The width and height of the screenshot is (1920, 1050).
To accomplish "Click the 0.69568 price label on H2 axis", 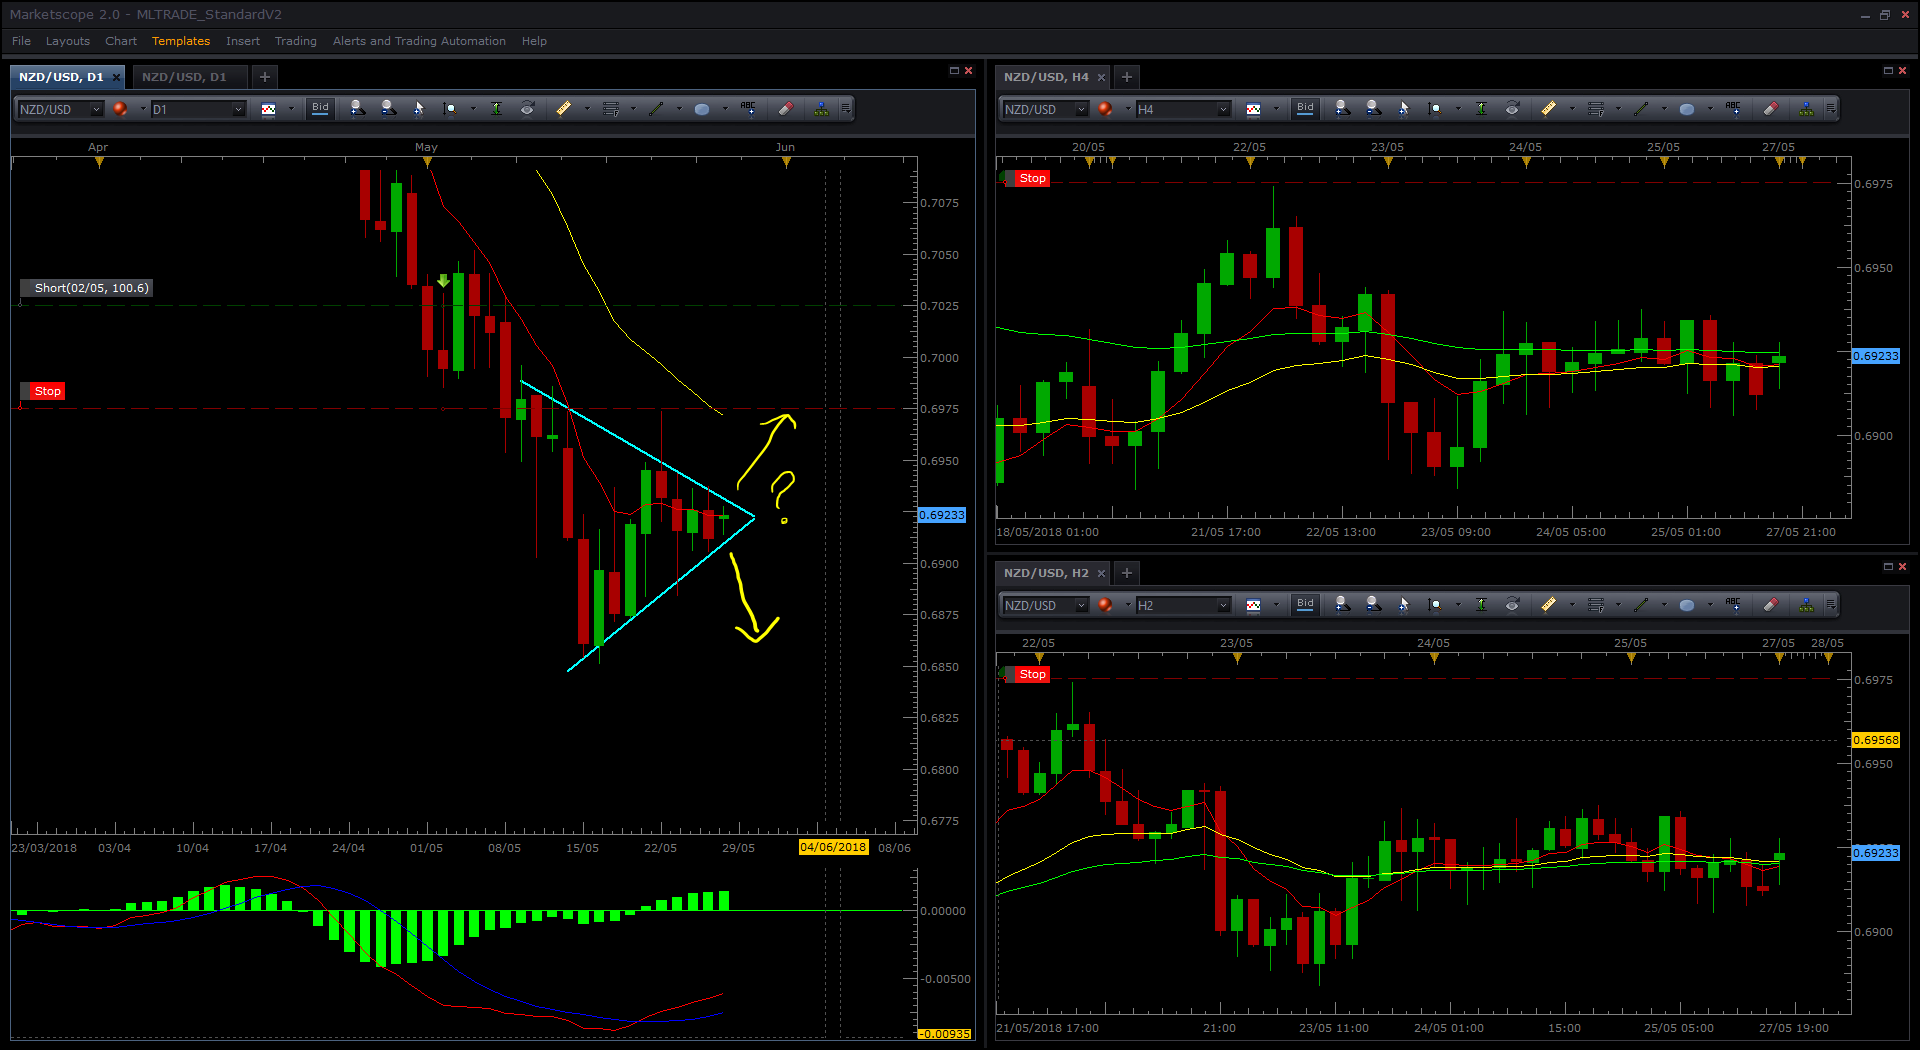I will [1875, 740].
